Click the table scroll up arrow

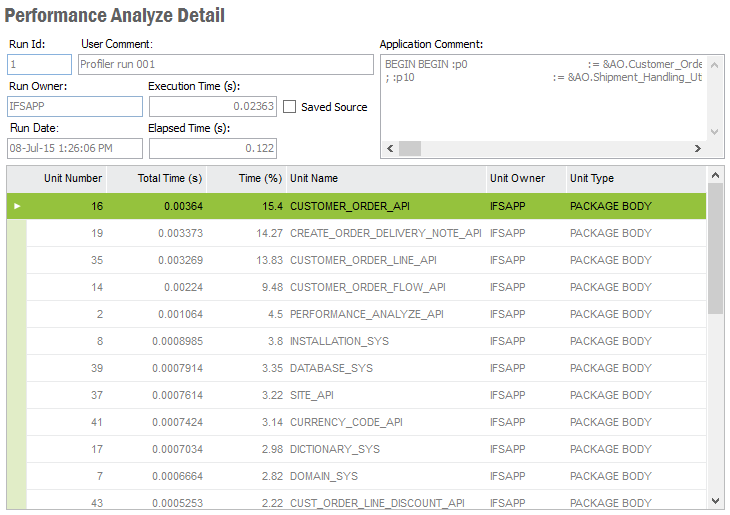(715, 175)
